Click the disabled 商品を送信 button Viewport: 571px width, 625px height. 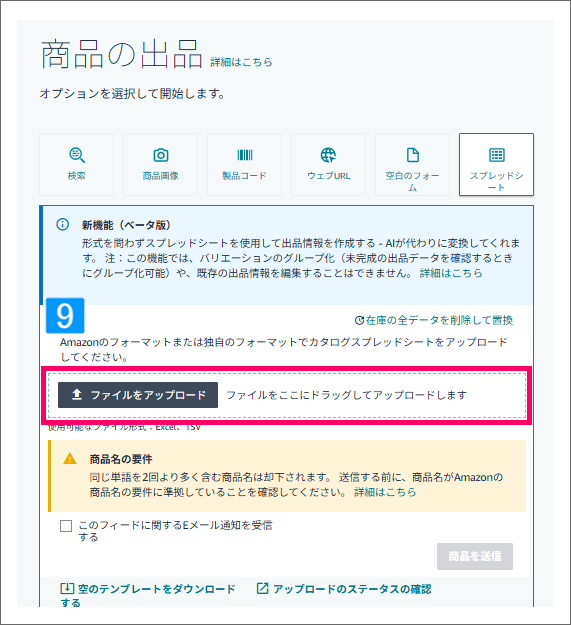pos(475,556)
